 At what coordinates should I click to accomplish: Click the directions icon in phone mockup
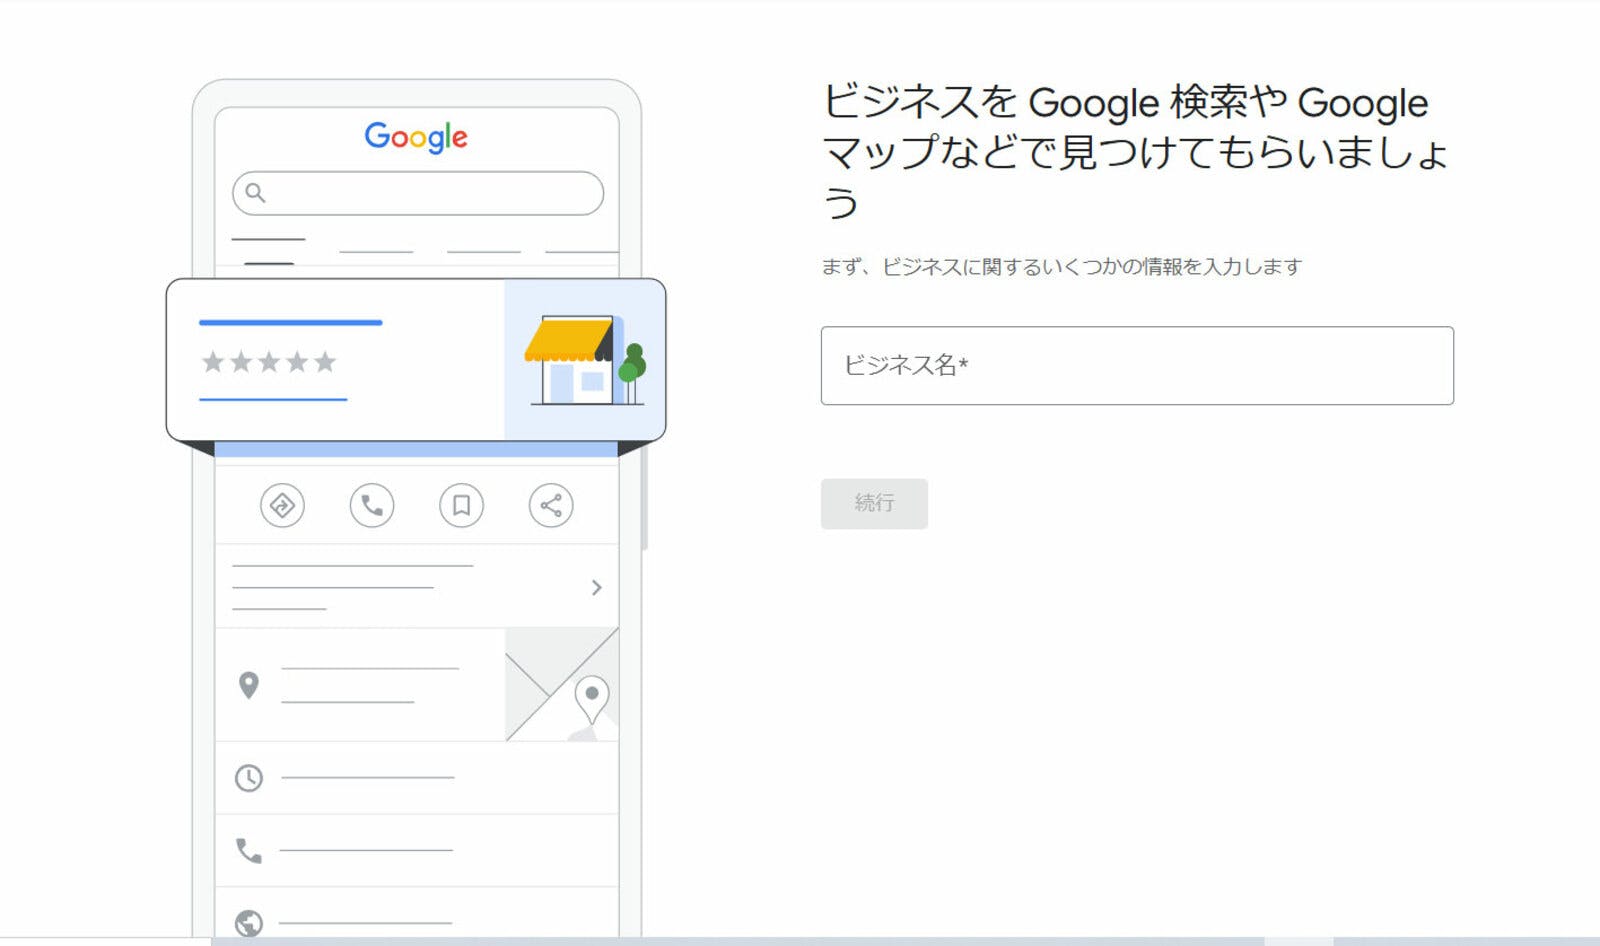click(282, 505)
